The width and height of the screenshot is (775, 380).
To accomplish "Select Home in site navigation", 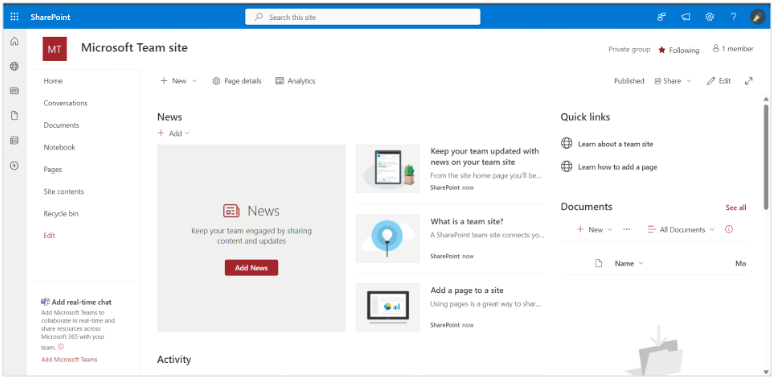I will (53, 81).
